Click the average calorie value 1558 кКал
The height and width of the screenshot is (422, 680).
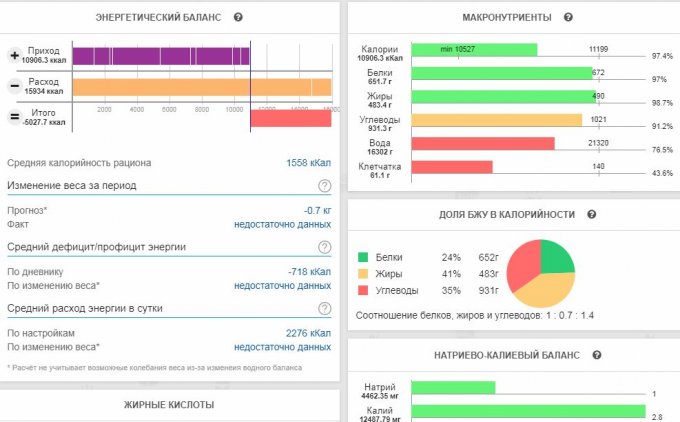308,162
